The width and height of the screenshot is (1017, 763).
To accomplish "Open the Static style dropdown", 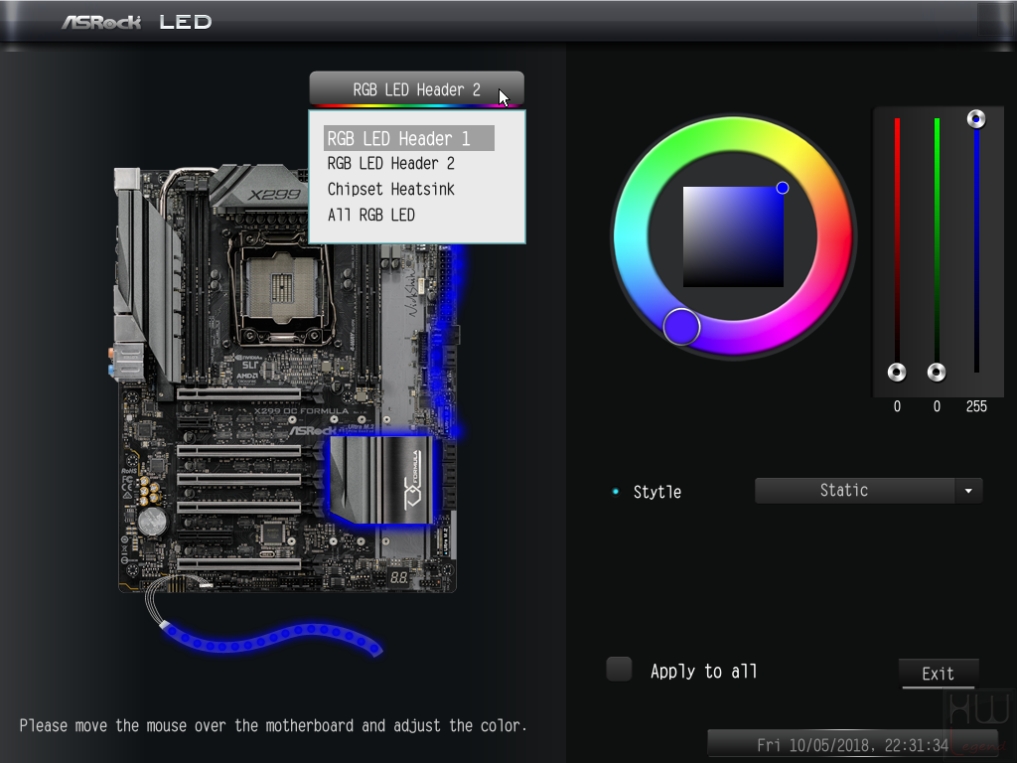I will coord(868,490).
